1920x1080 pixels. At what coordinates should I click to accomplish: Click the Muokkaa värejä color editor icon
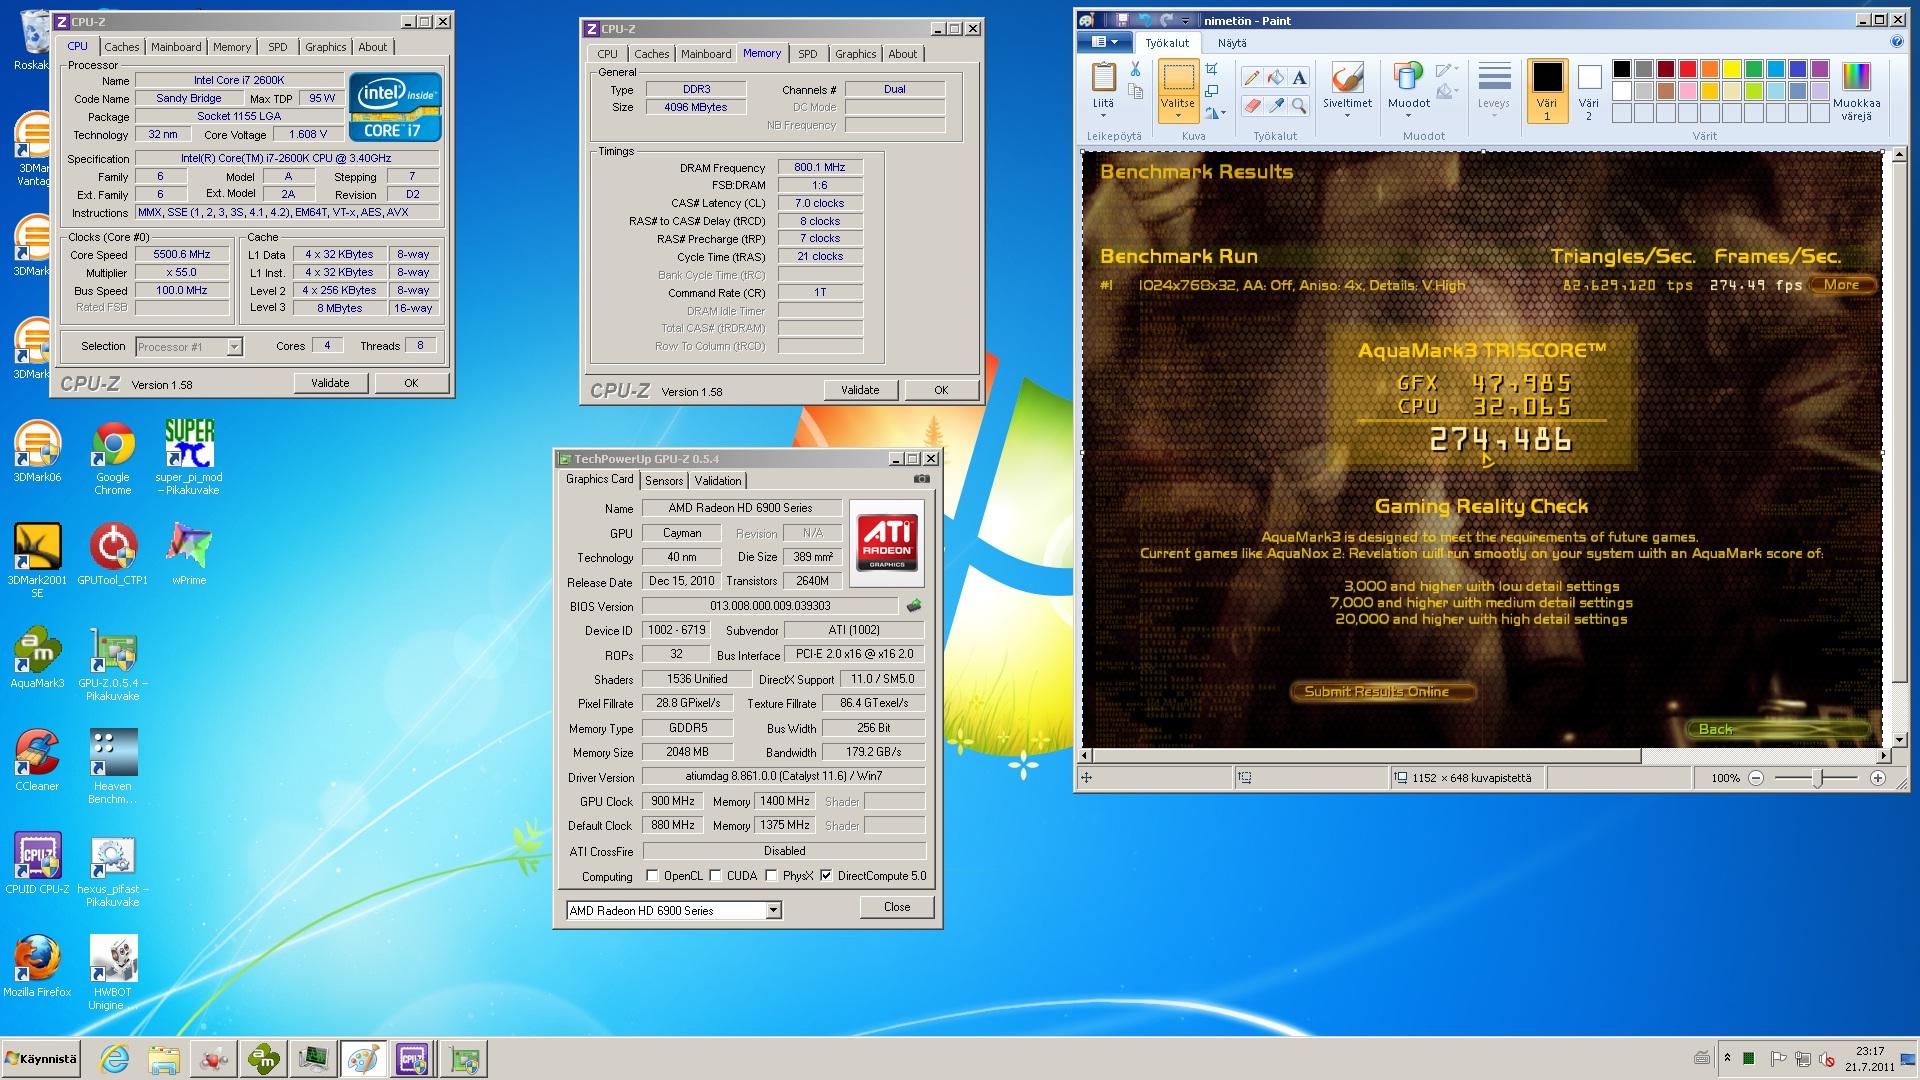coord(1856,91)
